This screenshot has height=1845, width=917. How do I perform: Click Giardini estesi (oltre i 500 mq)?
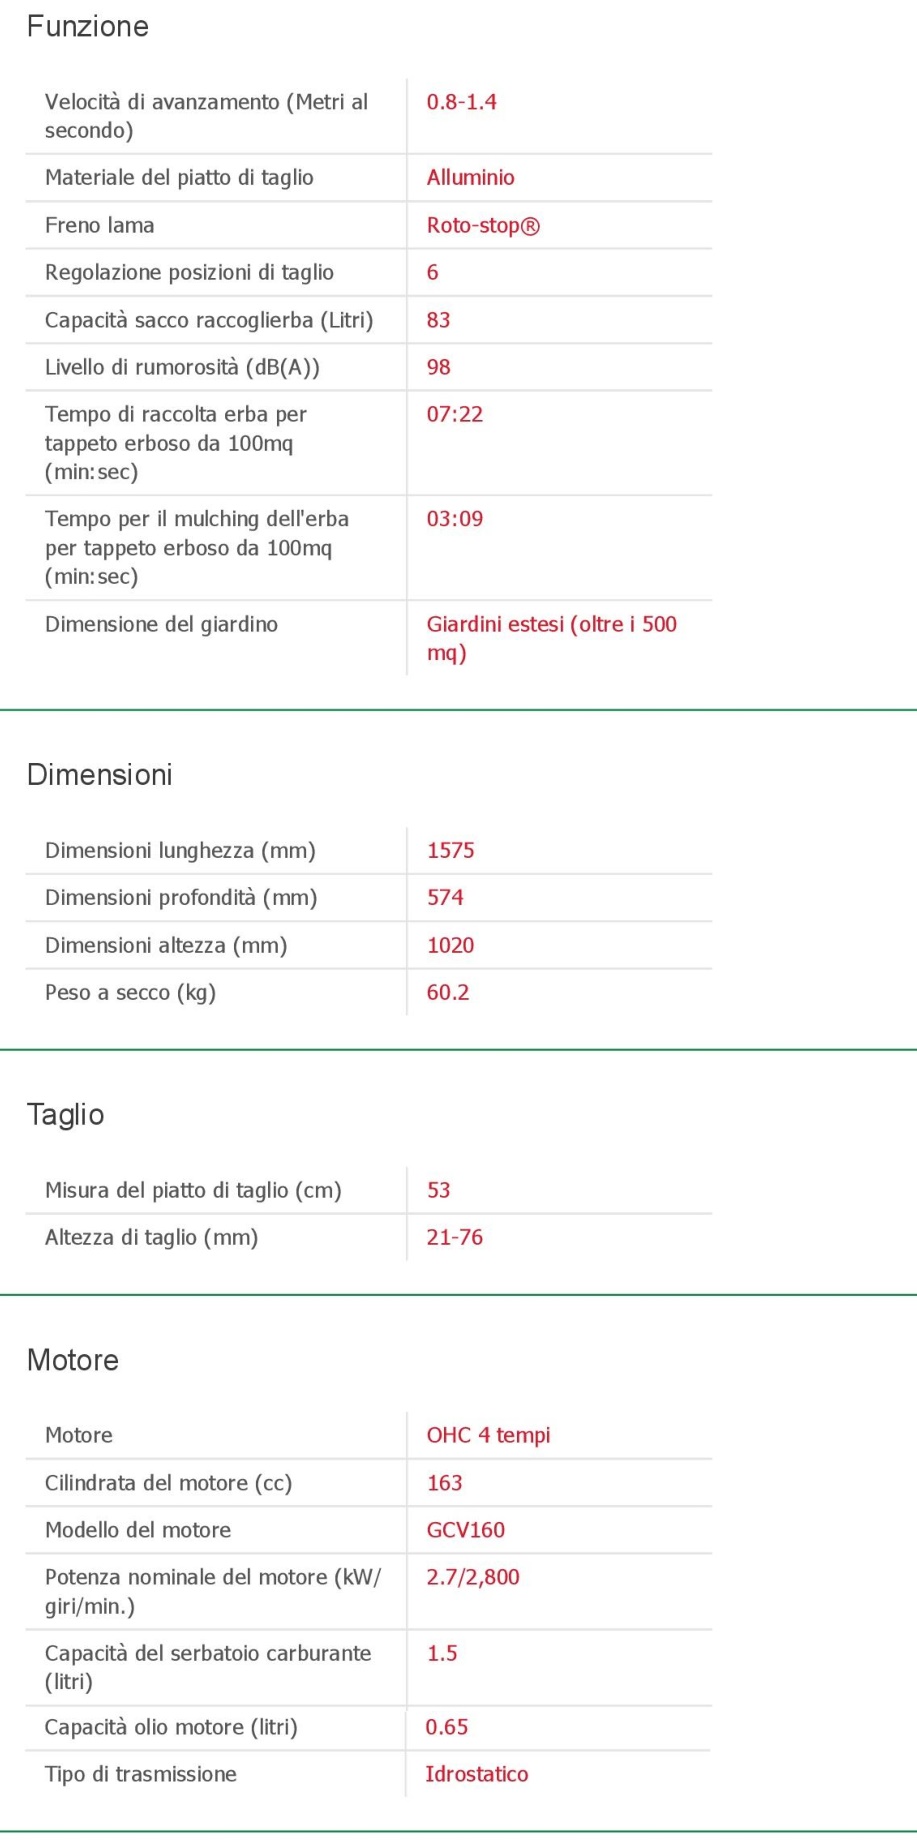pos(552,638)
